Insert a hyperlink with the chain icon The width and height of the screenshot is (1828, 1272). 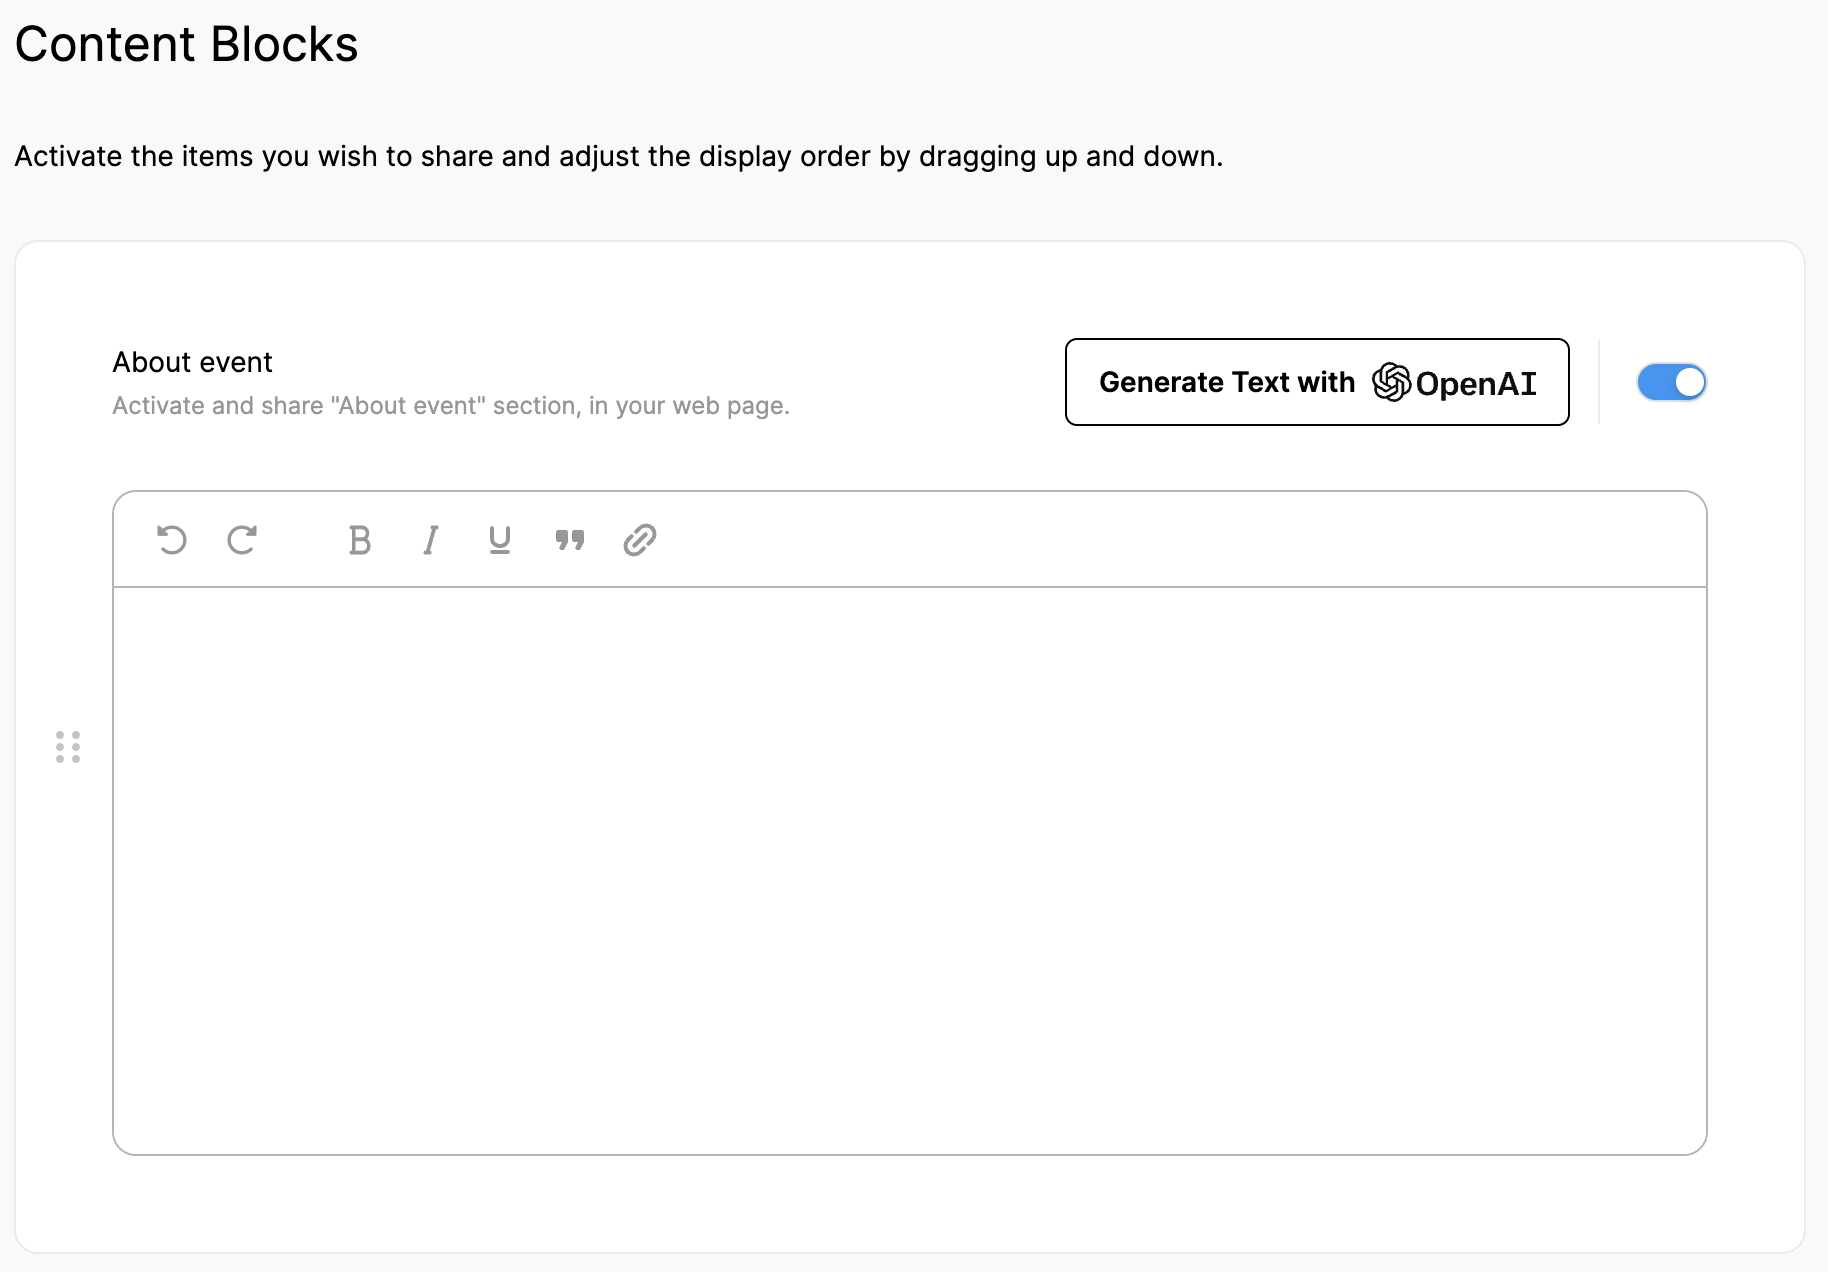click(x=640, y=540)
